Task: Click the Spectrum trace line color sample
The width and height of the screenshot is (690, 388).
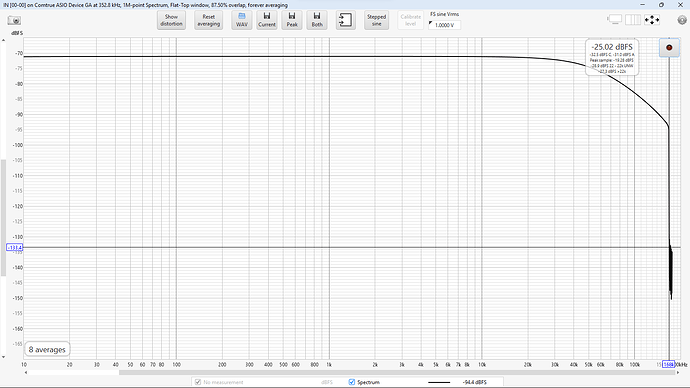Action: point(439,382)
